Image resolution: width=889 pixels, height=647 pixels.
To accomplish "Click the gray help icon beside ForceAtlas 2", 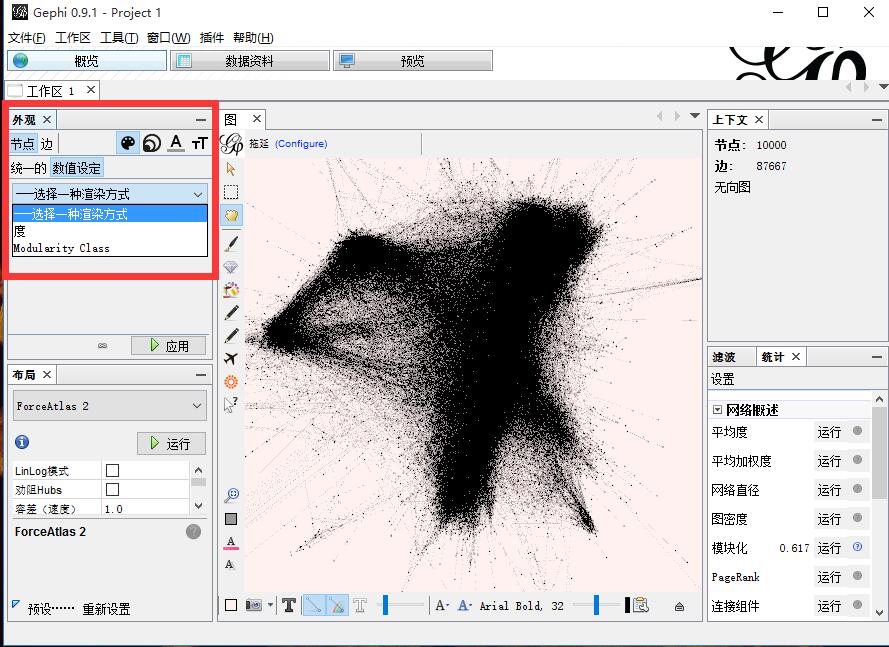I will 193,532.
